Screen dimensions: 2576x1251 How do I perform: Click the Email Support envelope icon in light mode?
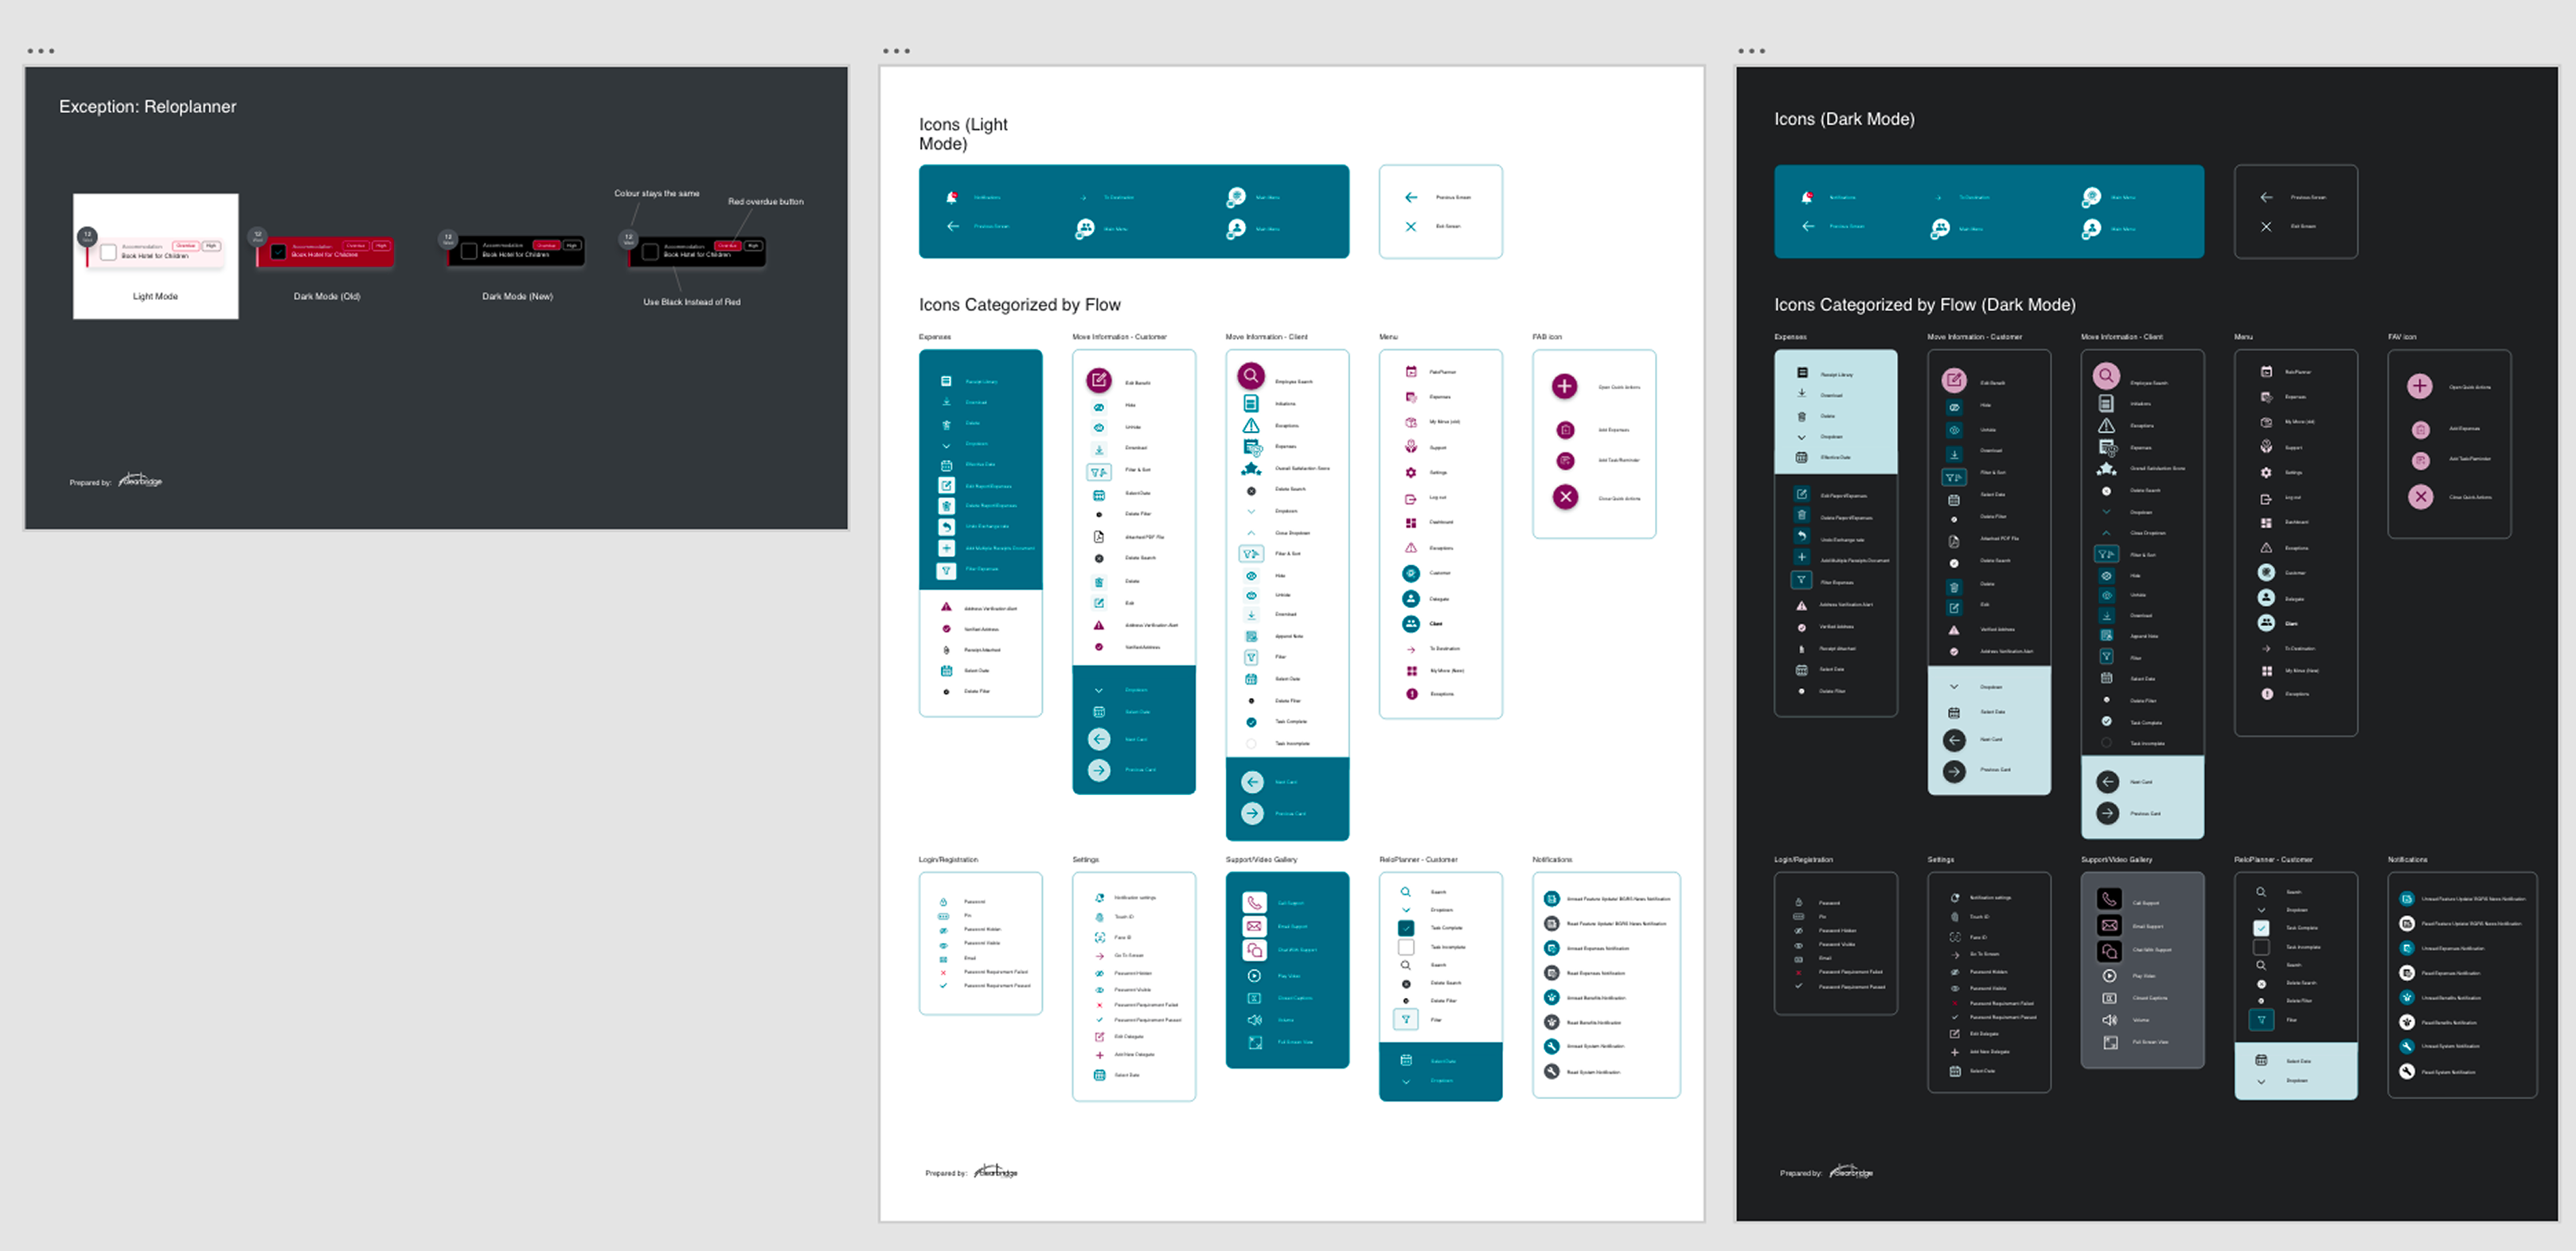(x=1254, y=926)
